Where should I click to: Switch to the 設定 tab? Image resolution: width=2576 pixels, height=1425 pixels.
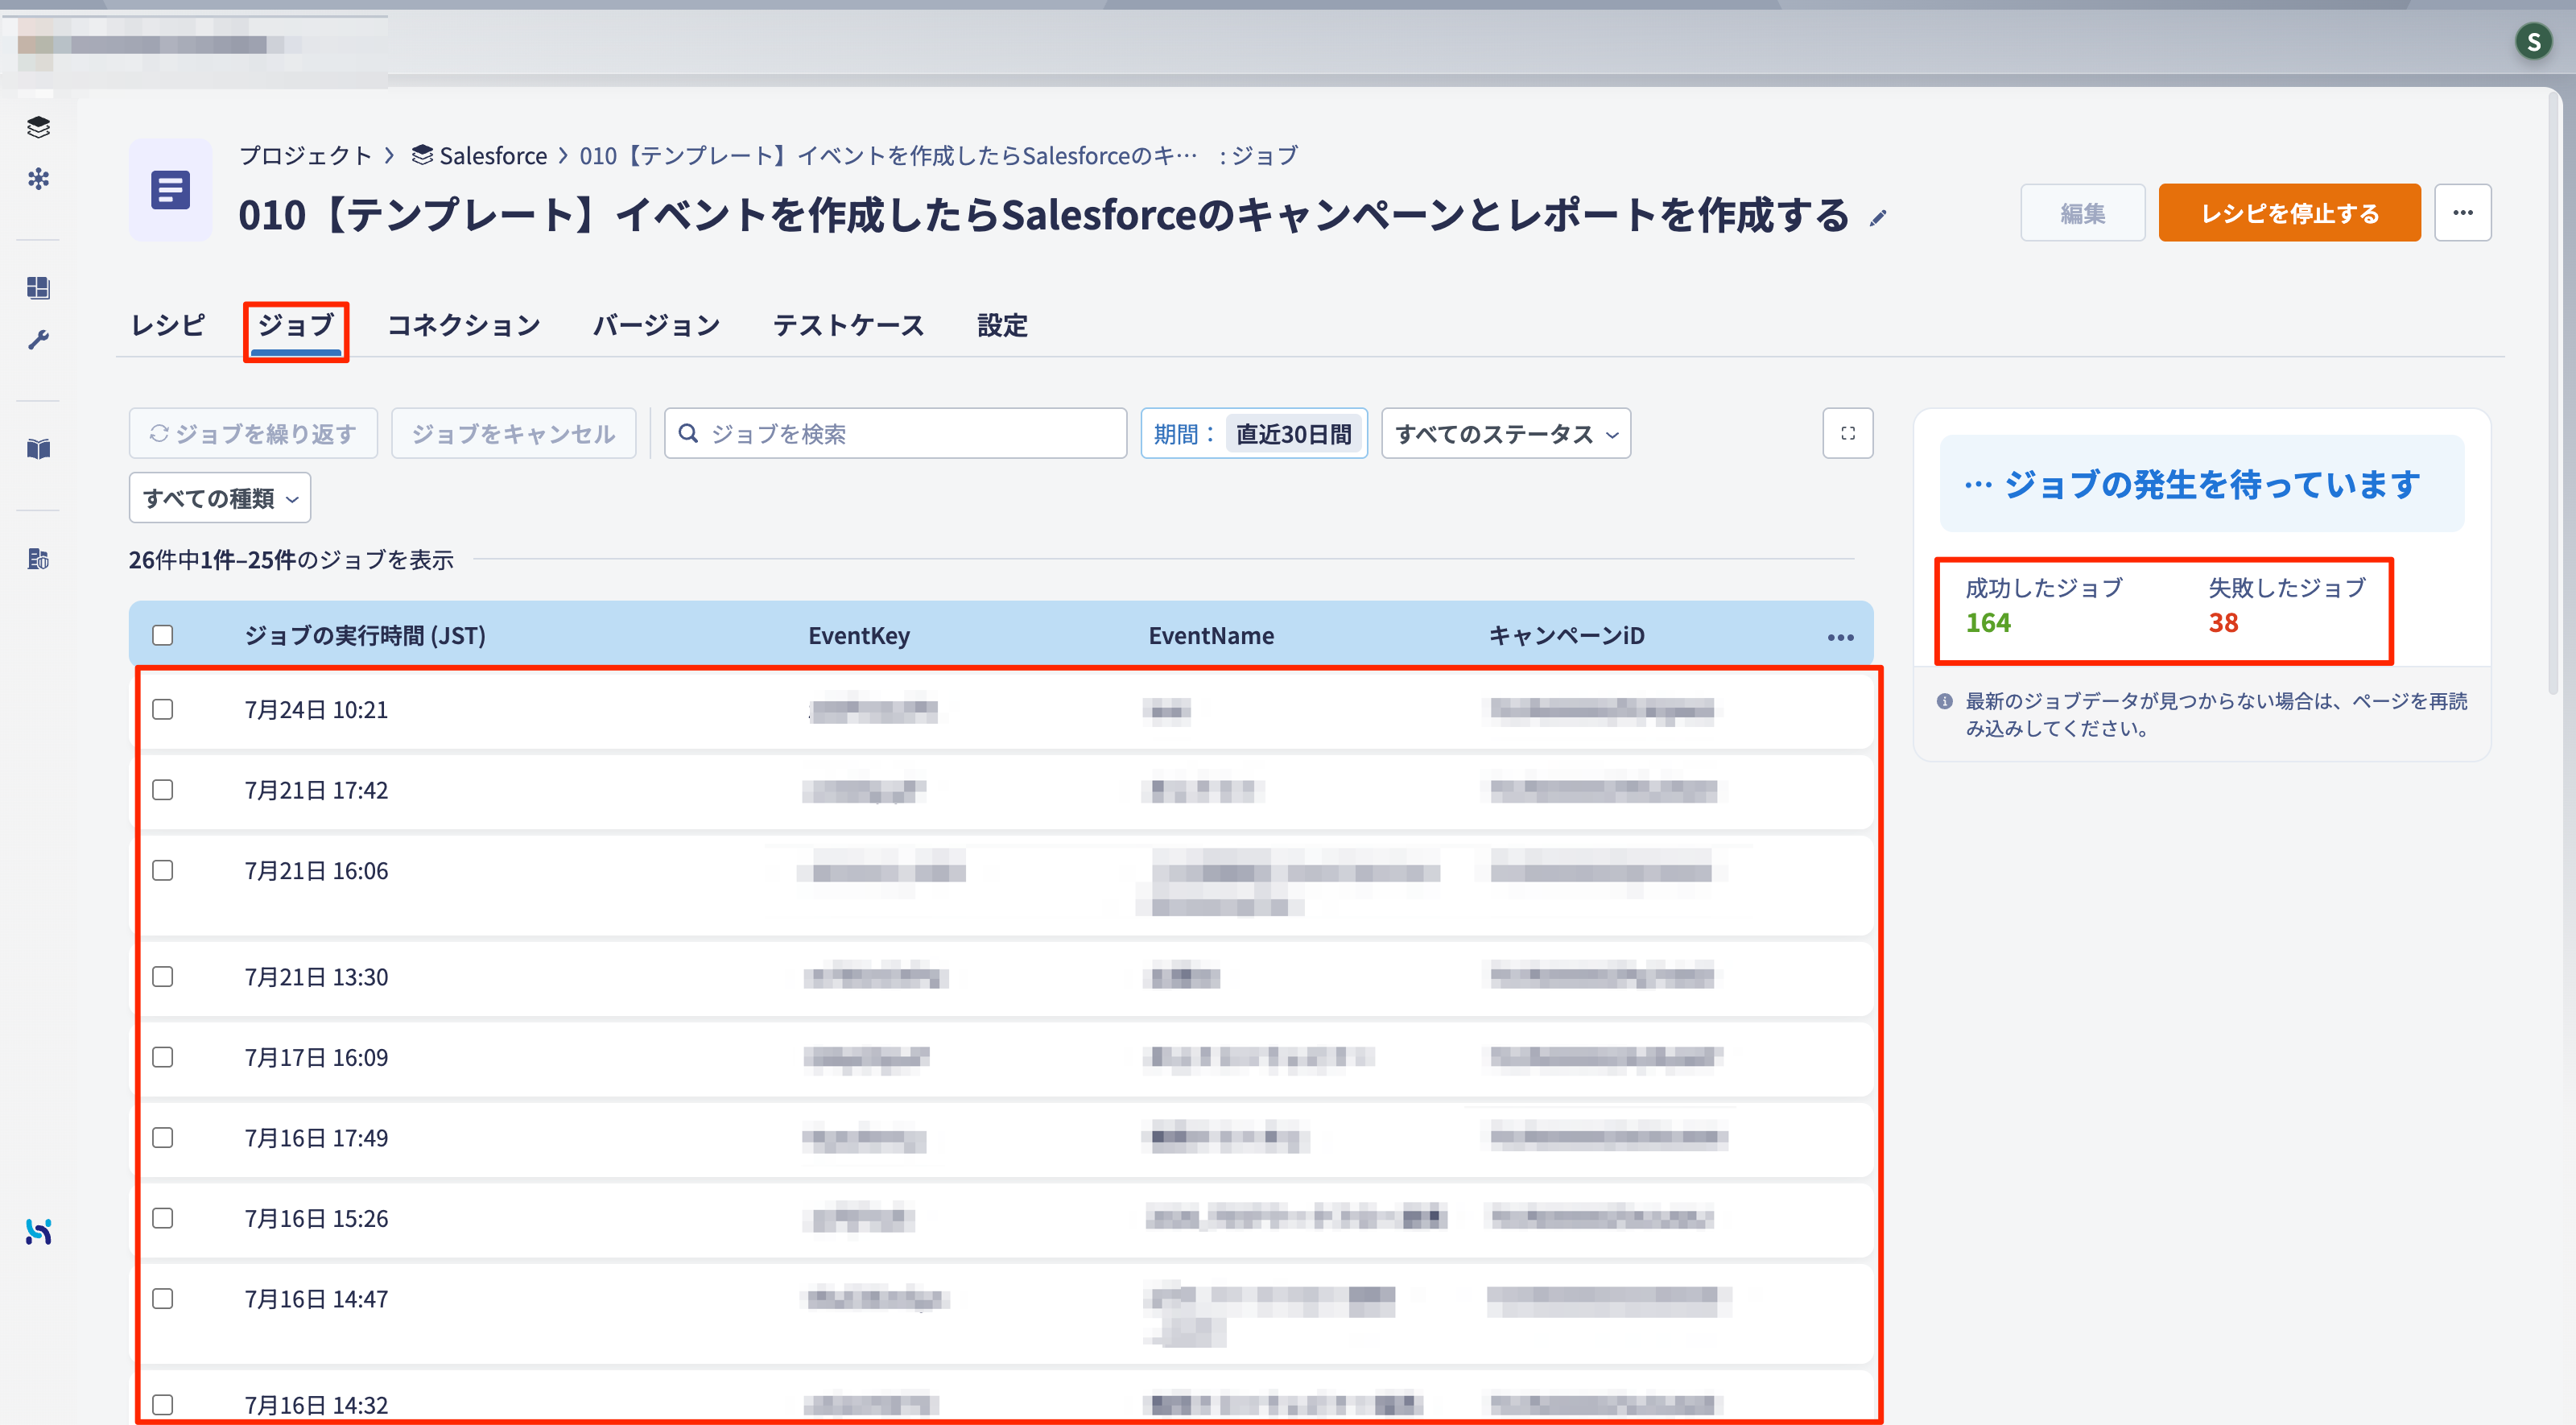coord(1002,325)
